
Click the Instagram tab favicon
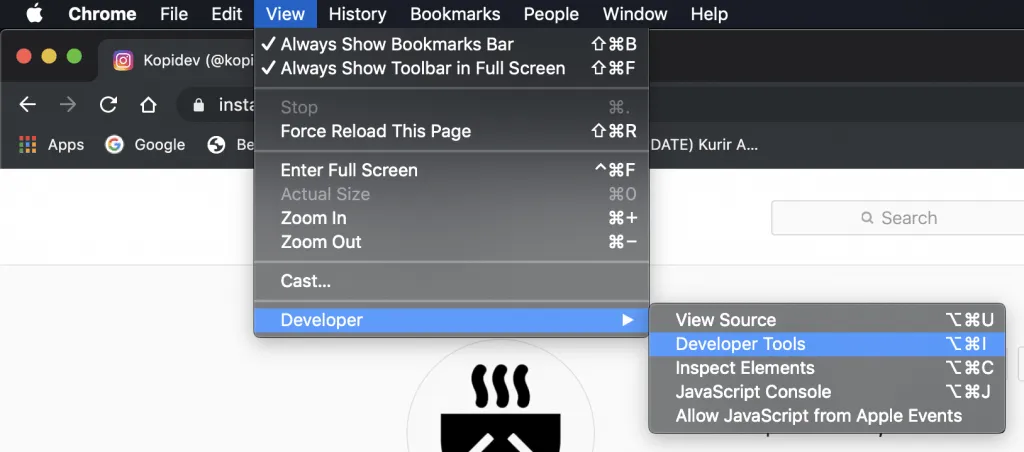click(x=123, y=61)
